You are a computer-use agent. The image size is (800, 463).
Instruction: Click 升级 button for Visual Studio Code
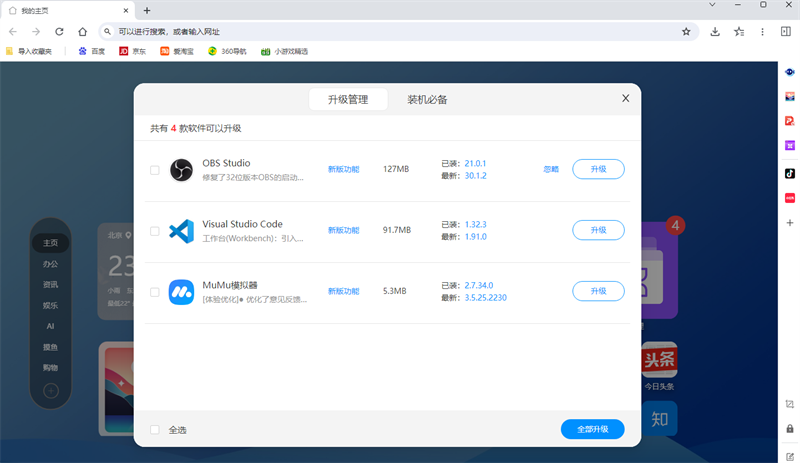coord(598,230)
